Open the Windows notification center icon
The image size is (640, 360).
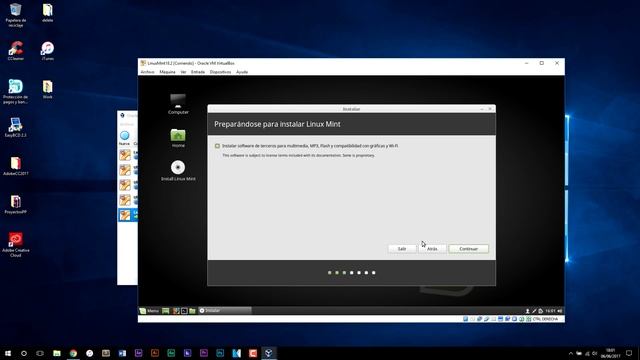pyautogui.click(x=629, y=353)
